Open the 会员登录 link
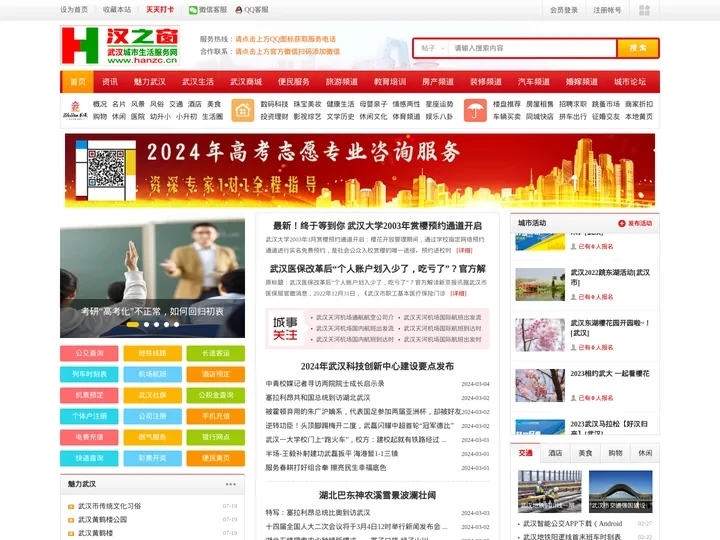Screen dimensions: 720x540 point(564,10)
